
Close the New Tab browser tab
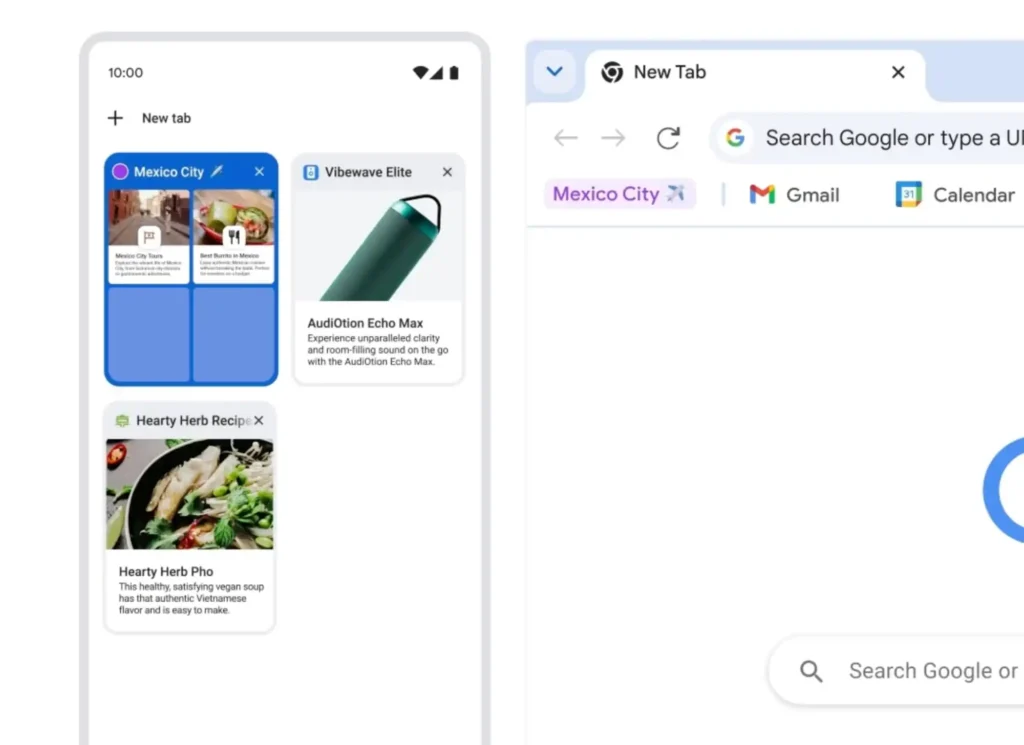(898, 72)
